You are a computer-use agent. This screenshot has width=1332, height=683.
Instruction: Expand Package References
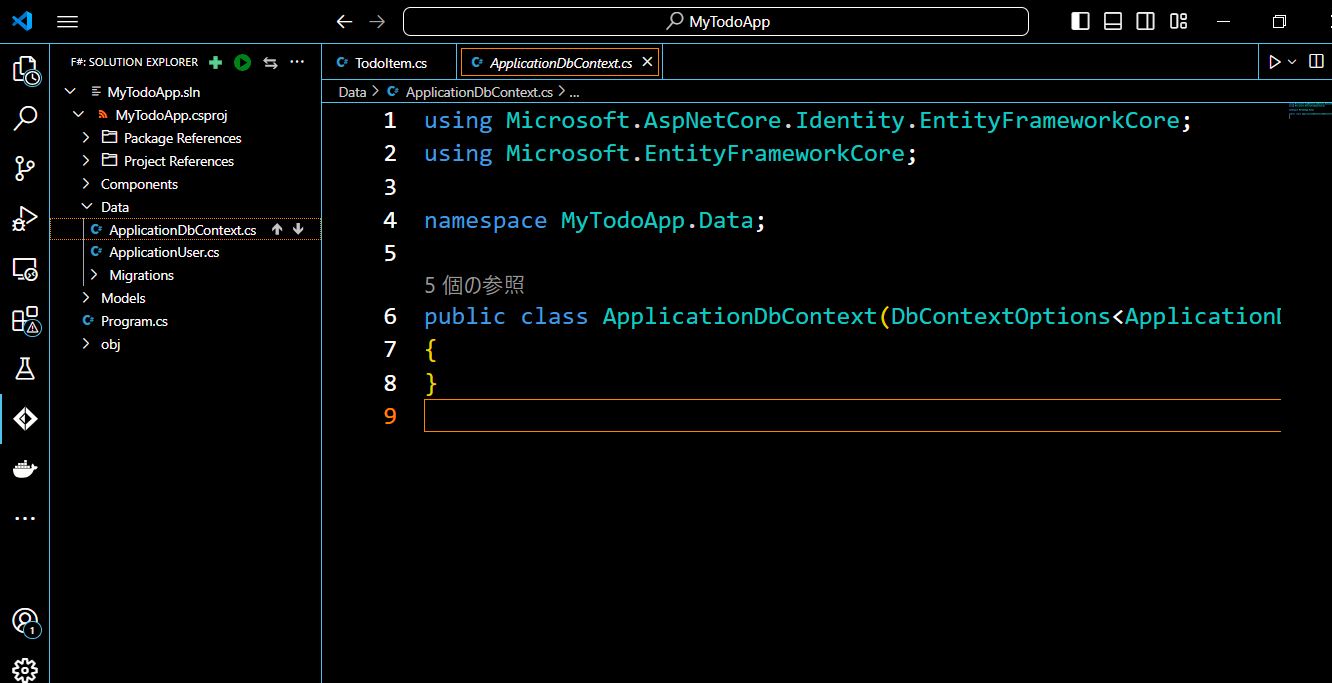click(86, 137)
